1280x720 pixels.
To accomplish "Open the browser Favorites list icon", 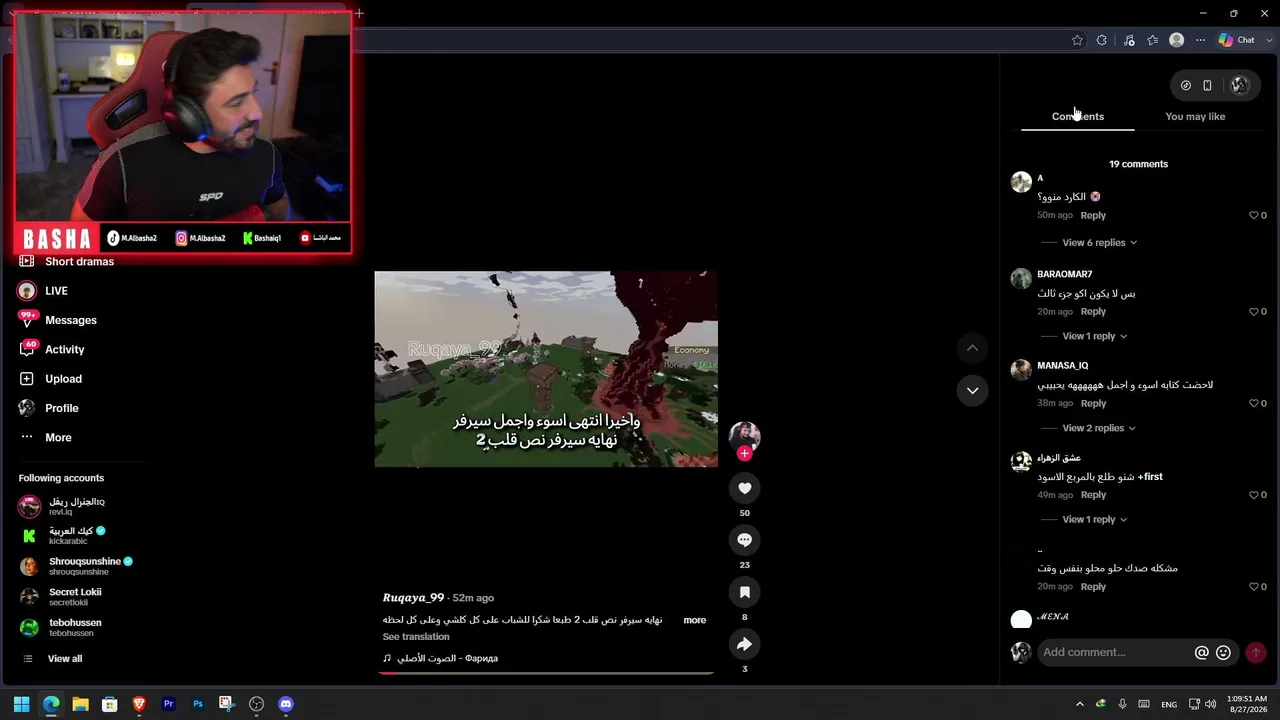I will pos(1153,40).
